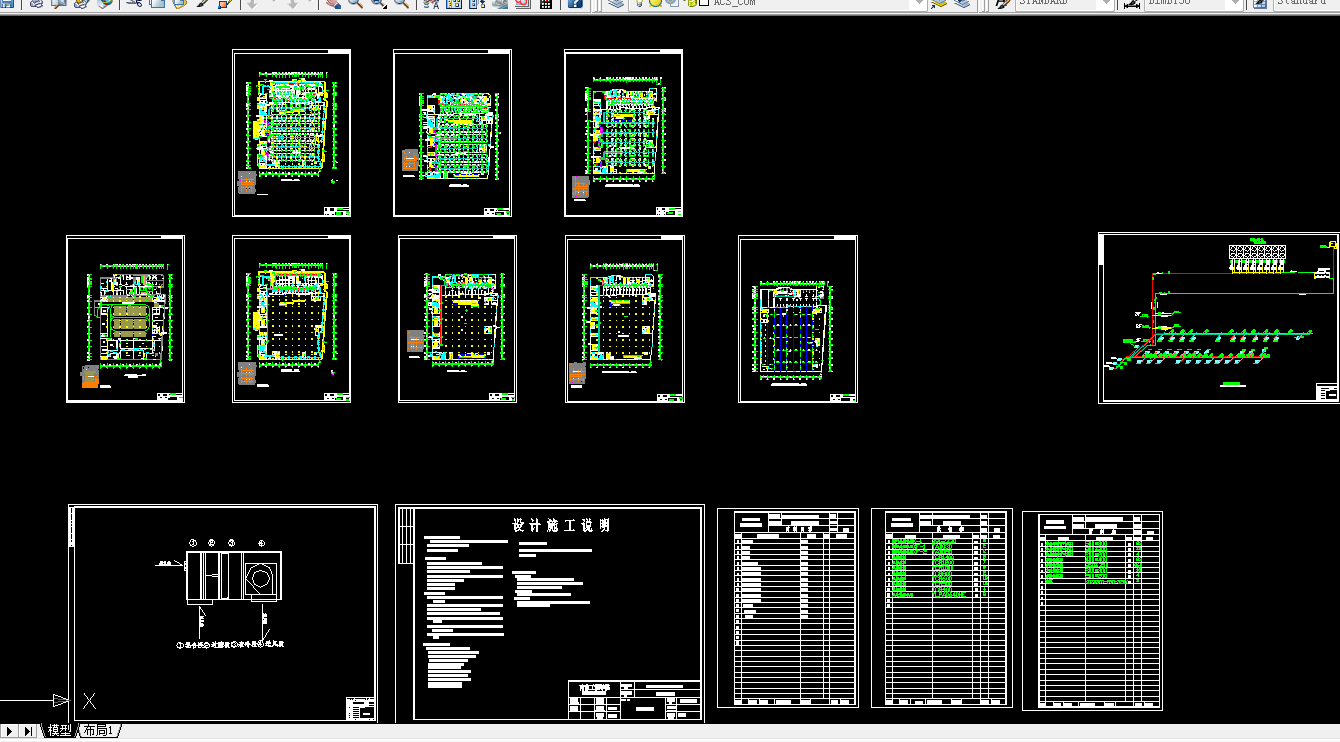
Task: Switch to the 布局1 layout tab
Action: click(x=99, y=731)
